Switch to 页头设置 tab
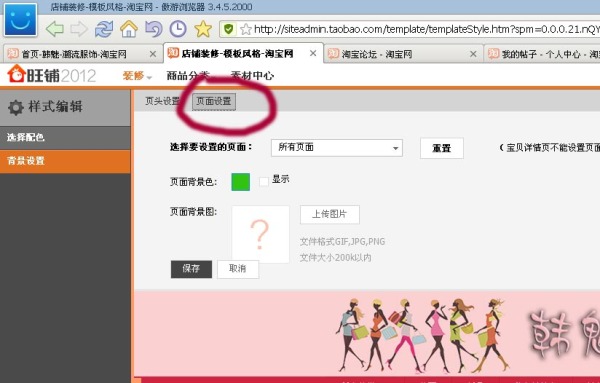 162,101
